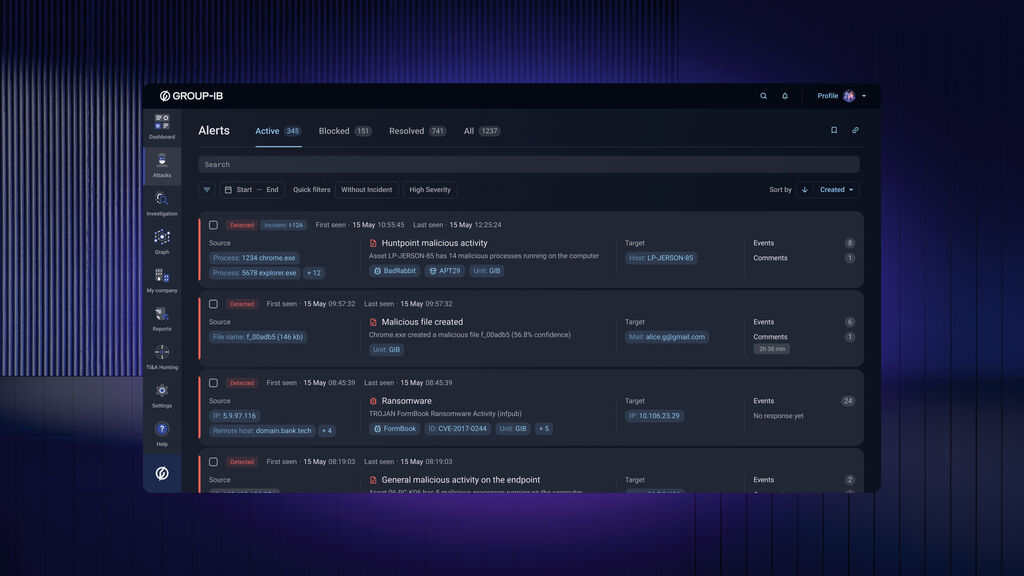This screenshot has width=1024, height=576.
Task: Expand the Created sort dropdown
Action: (837, 190)
